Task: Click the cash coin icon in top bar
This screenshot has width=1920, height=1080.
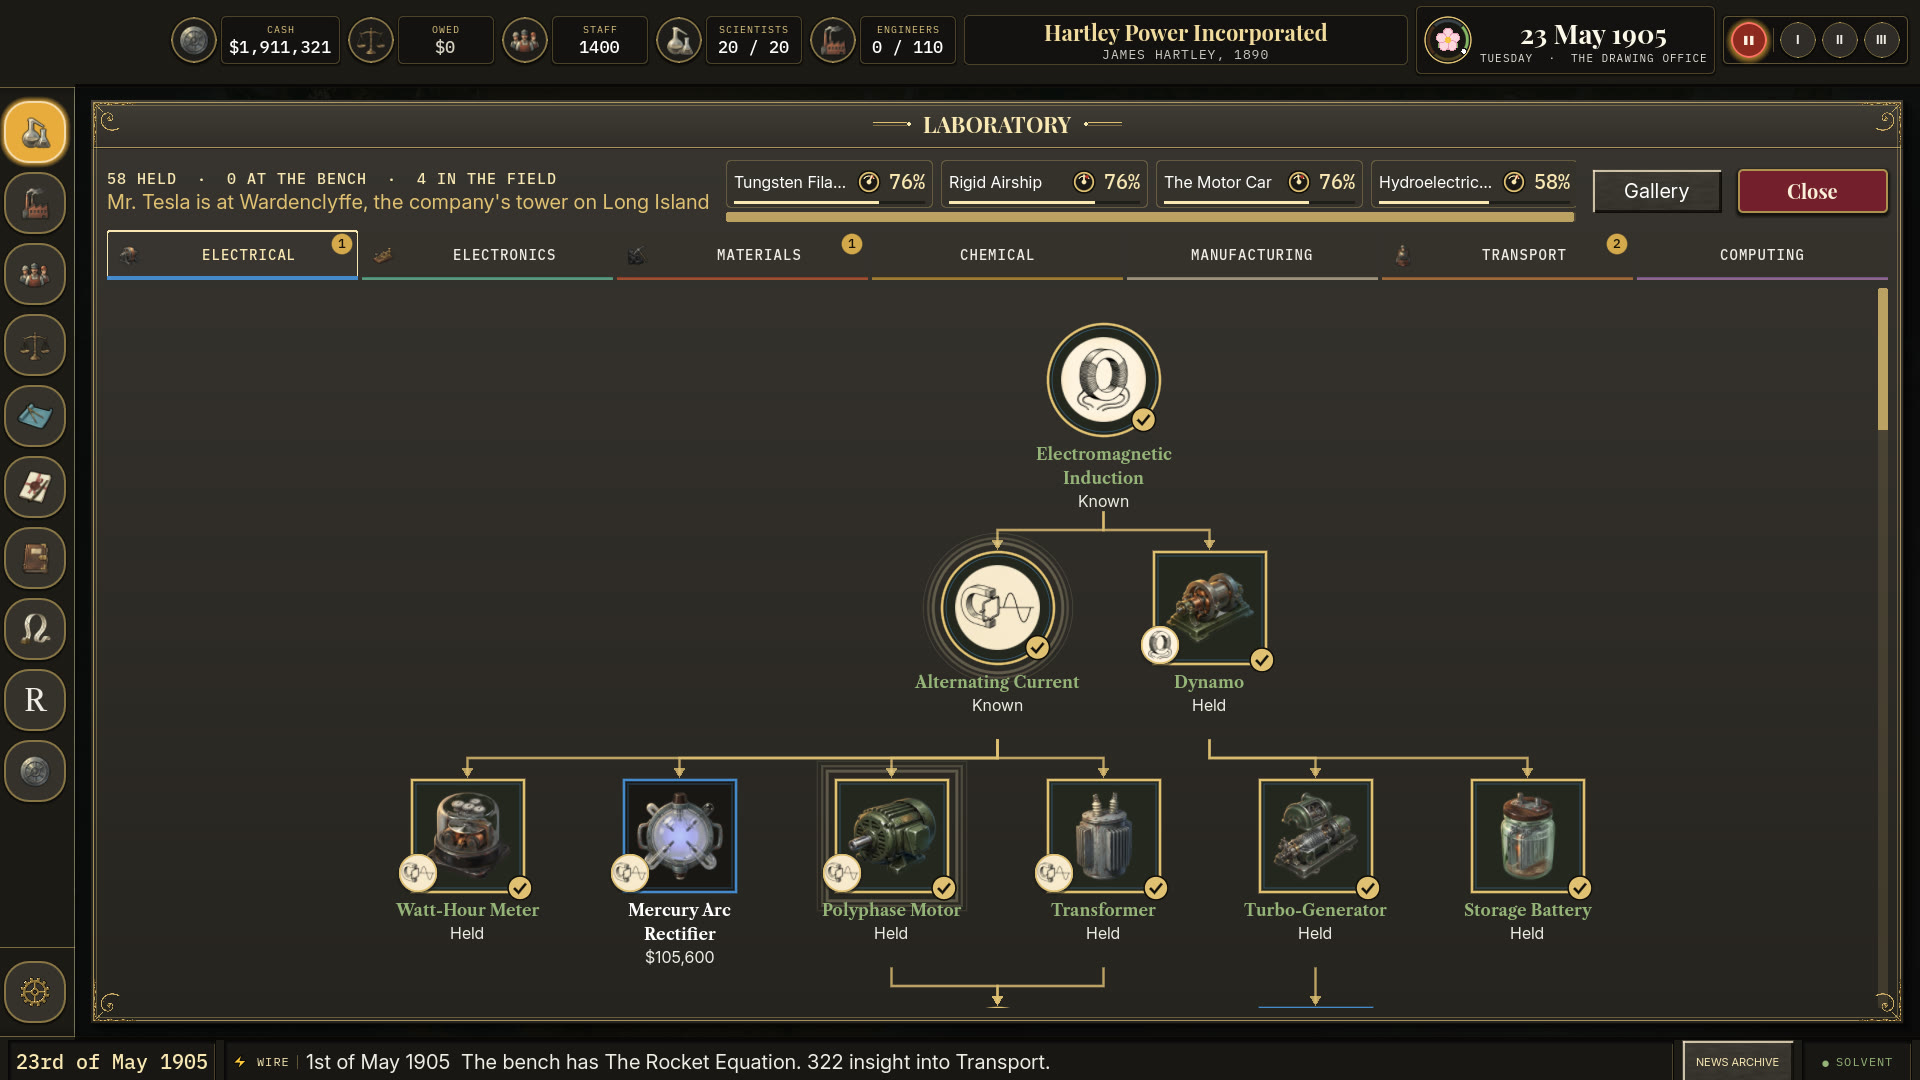Action: tap(194, 41)
